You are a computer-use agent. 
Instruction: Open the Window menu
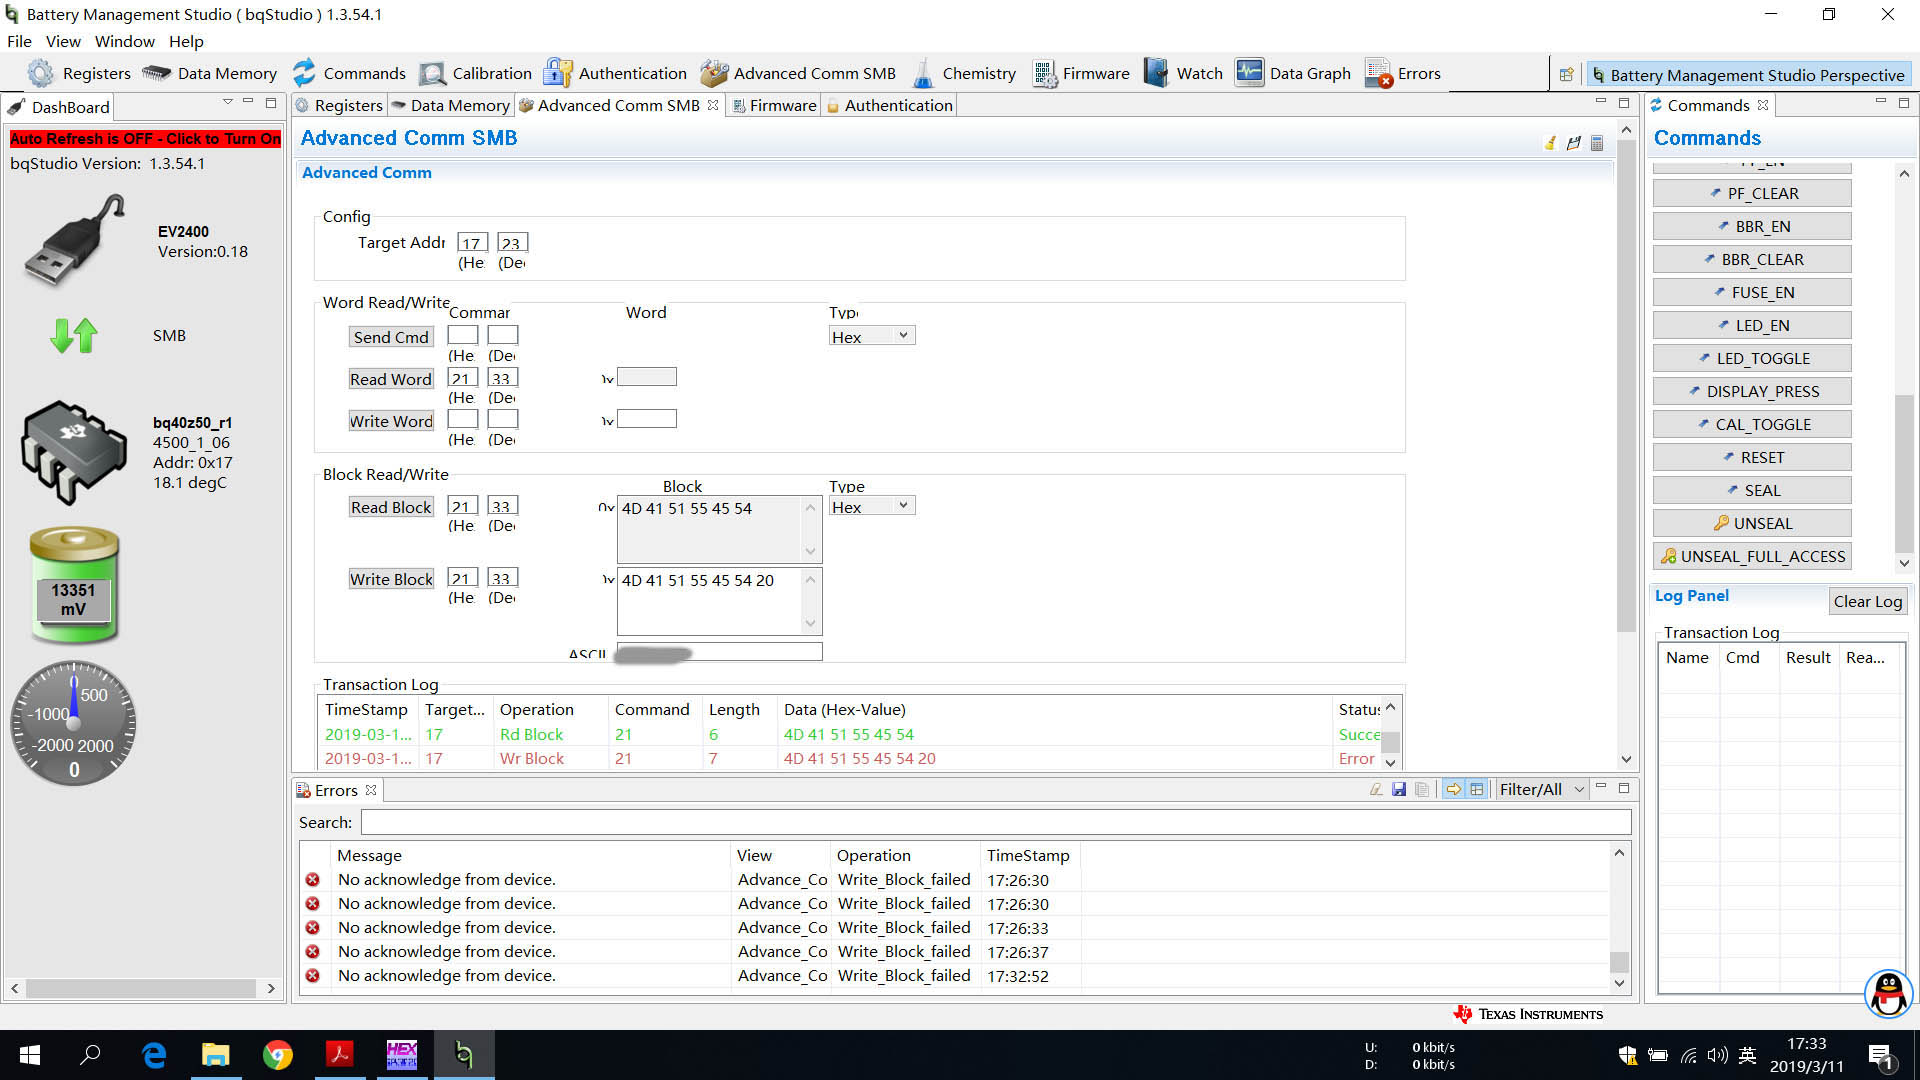(x=124, y=41)
